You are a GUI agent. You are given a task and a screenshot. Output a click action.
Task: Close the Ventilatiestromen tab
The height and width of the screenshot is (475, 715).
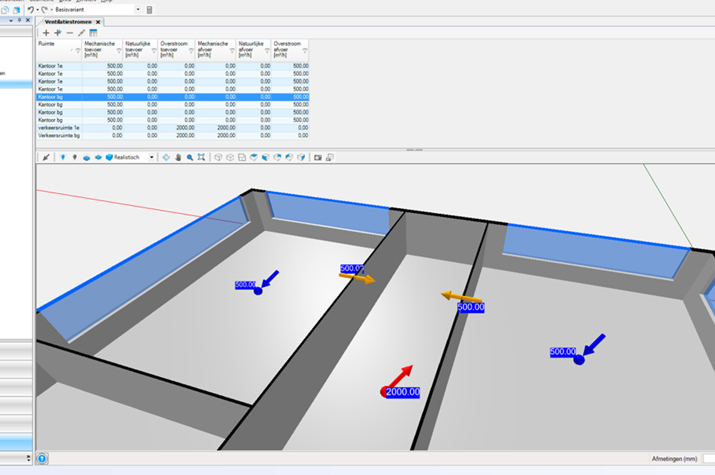[98, 21]
